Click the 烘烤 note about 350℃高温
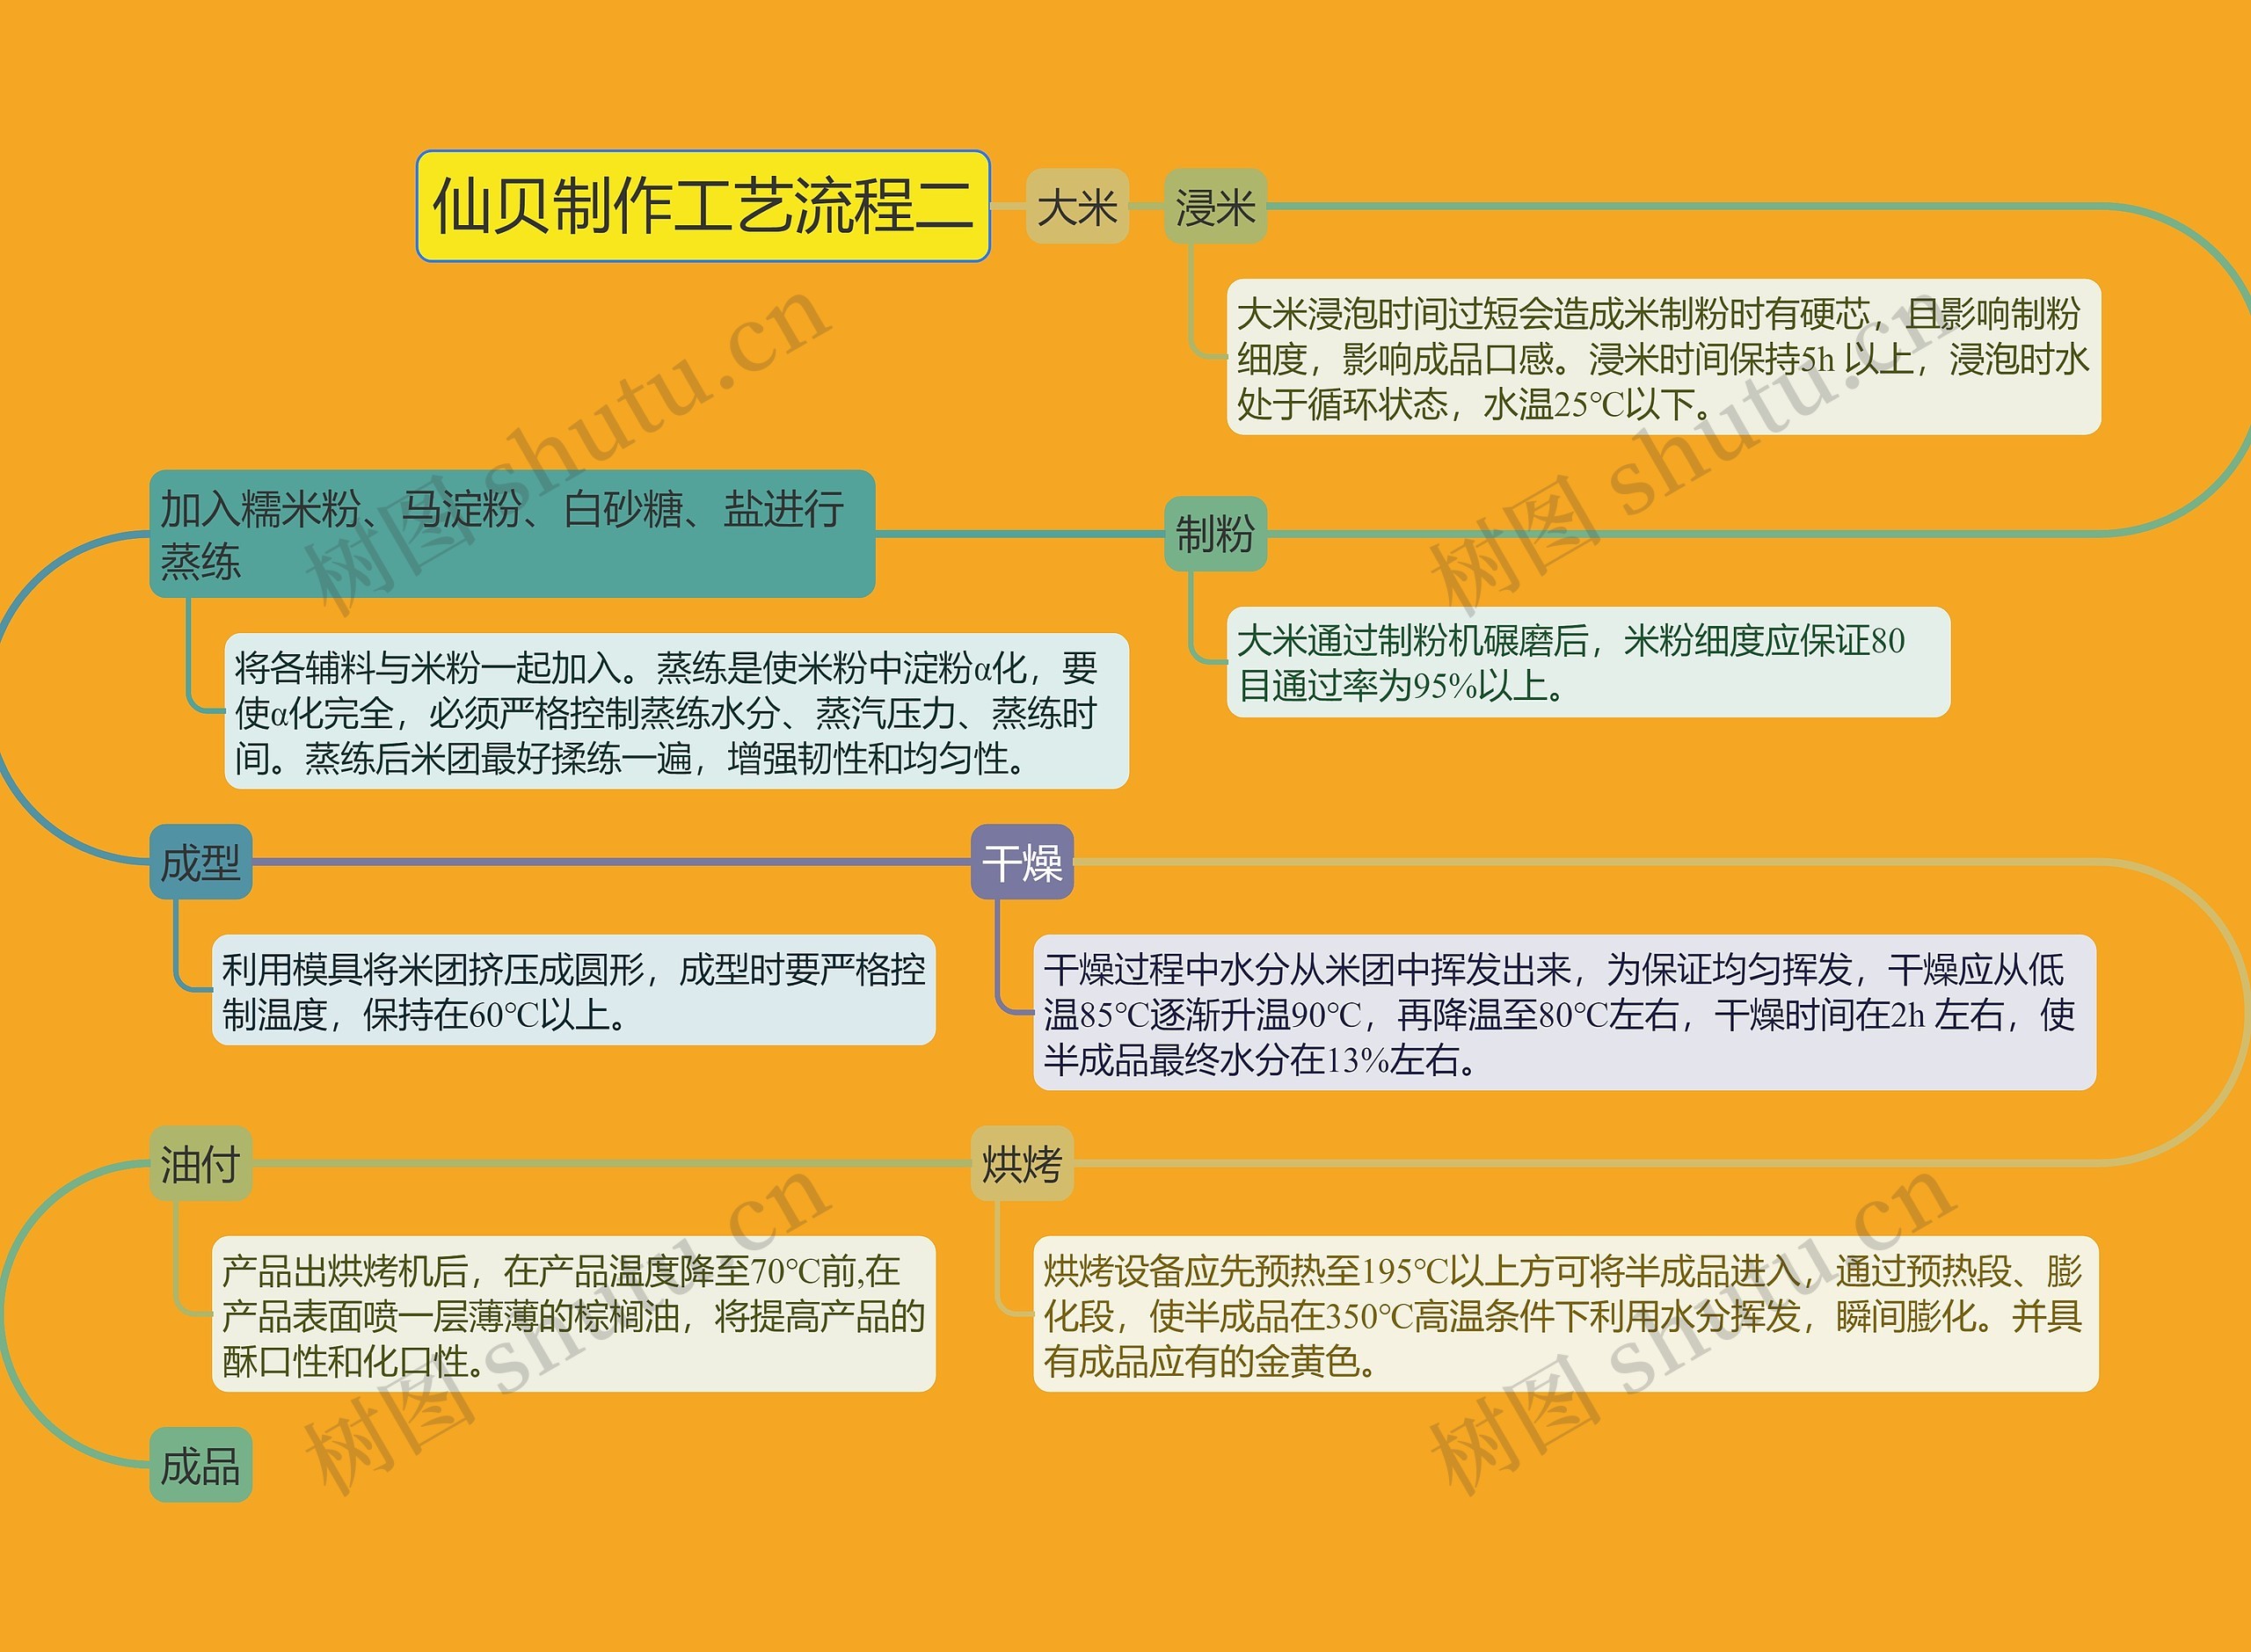 click(x=1565, y=1314)
